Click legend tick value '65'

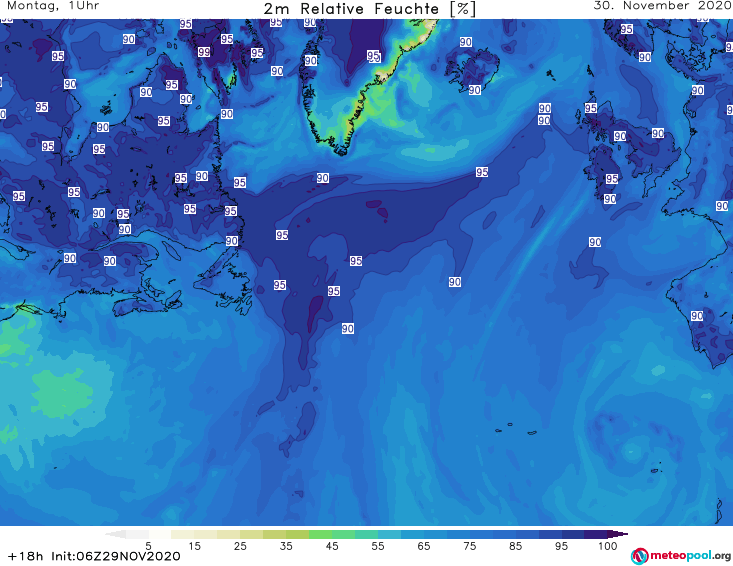(x=424, y=546)
